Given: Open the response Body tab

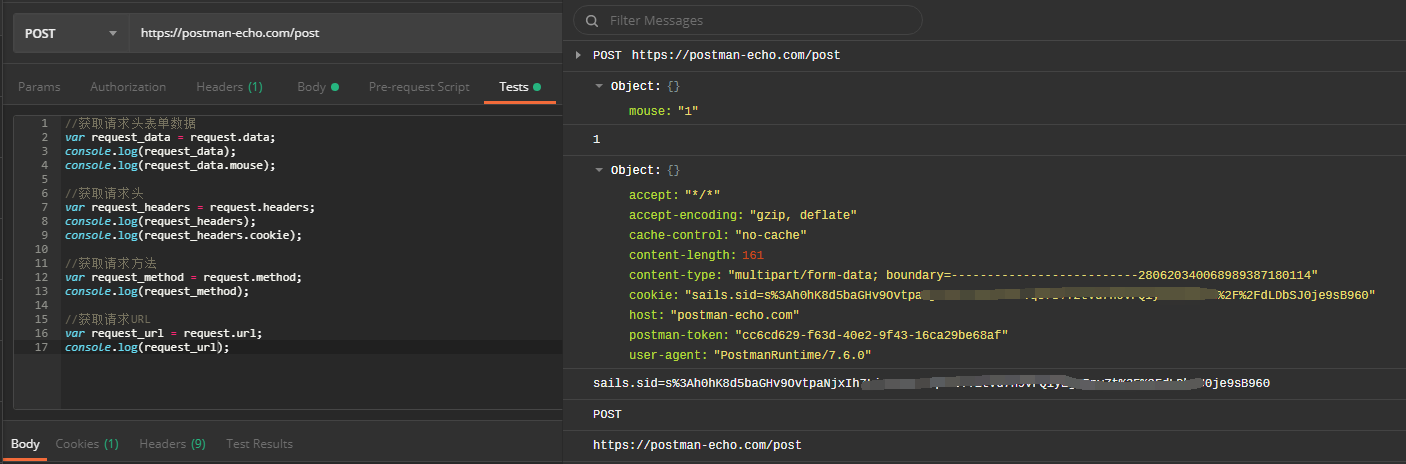Looking at the screenshot, I should 25,443.
